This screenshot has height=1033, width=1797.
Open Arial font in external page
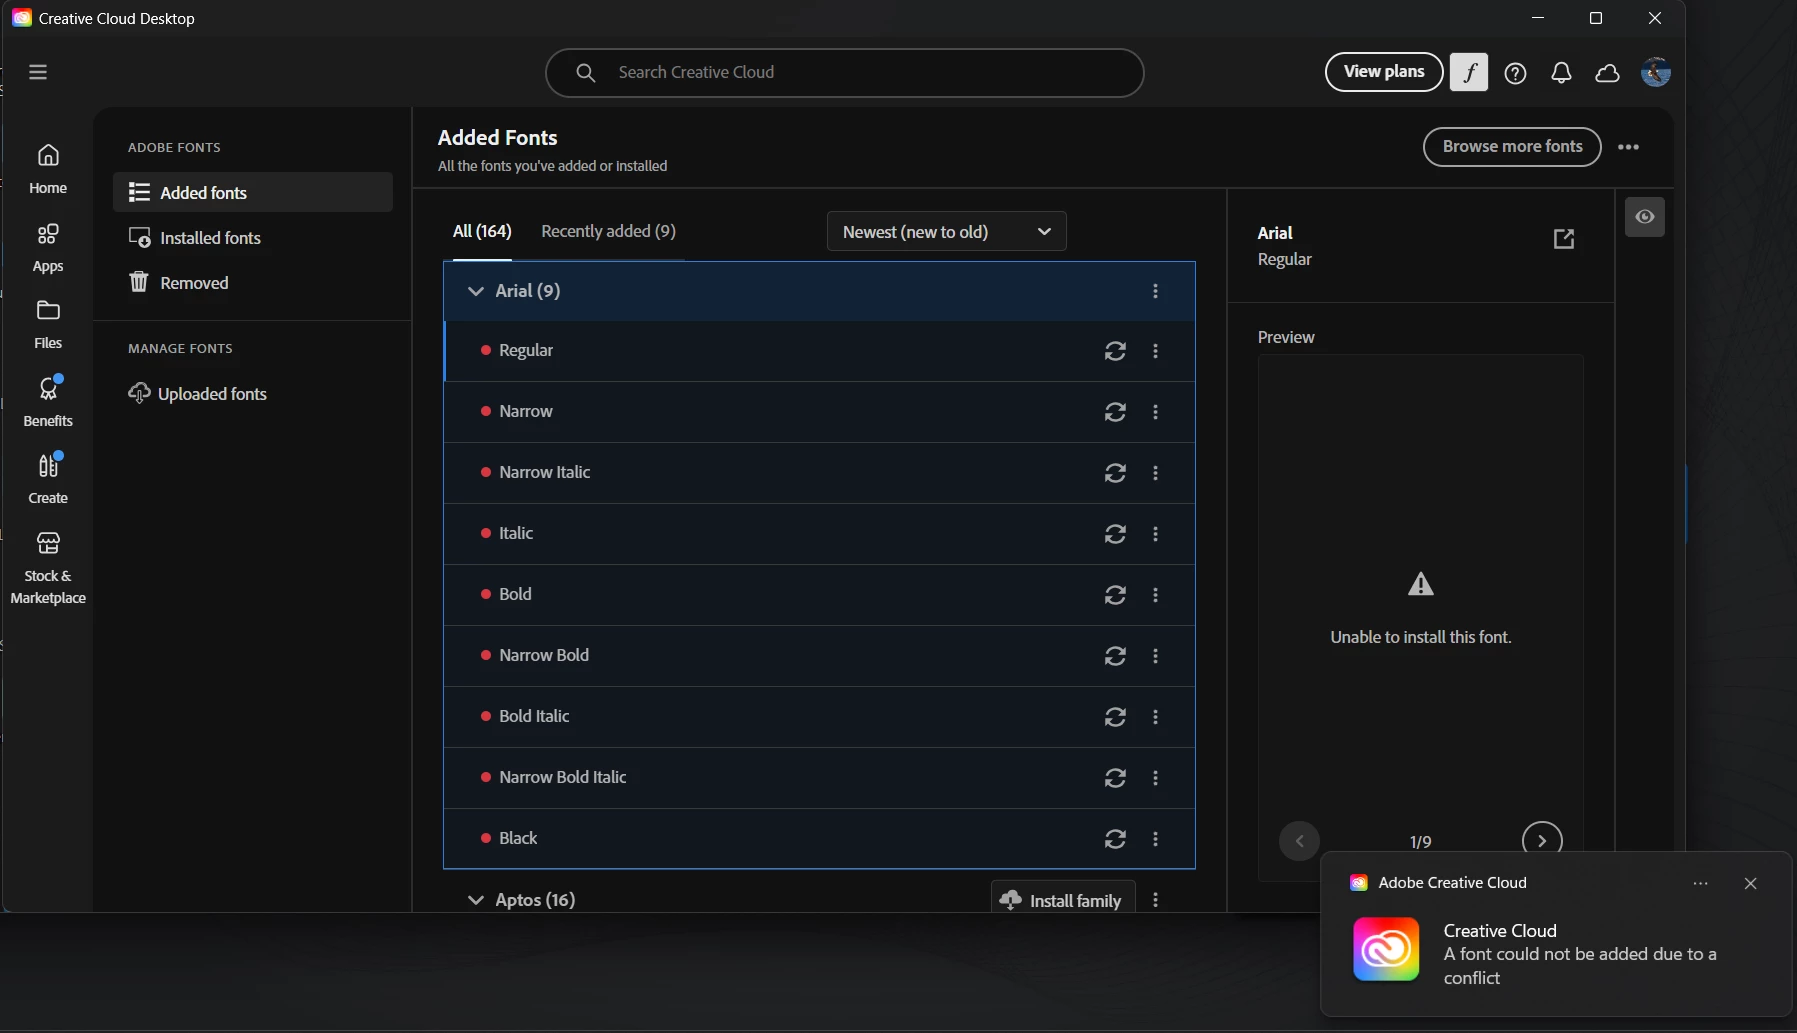[x=1564, y=239]
